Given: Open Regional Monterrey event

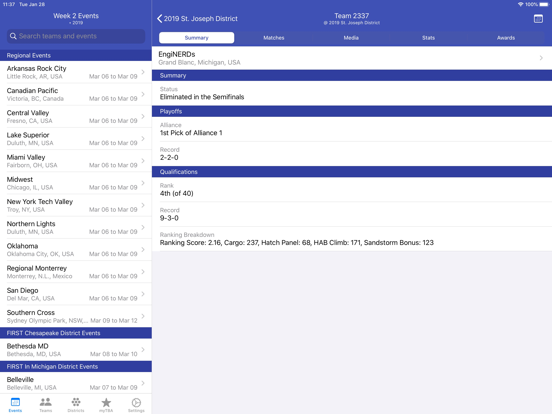Looking at the screenshot, I should (76, 272).
